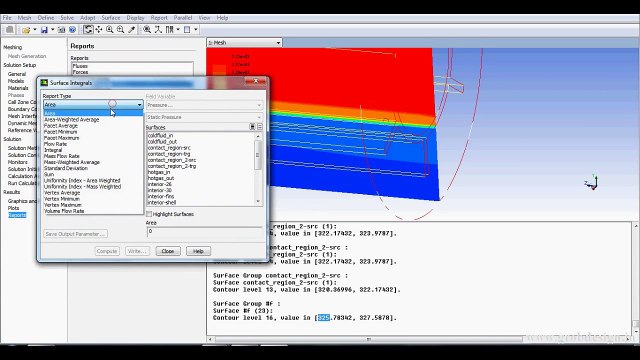The image size is (640, 360).
Task: Click the Write... button
Action: [x=137, y=251]
